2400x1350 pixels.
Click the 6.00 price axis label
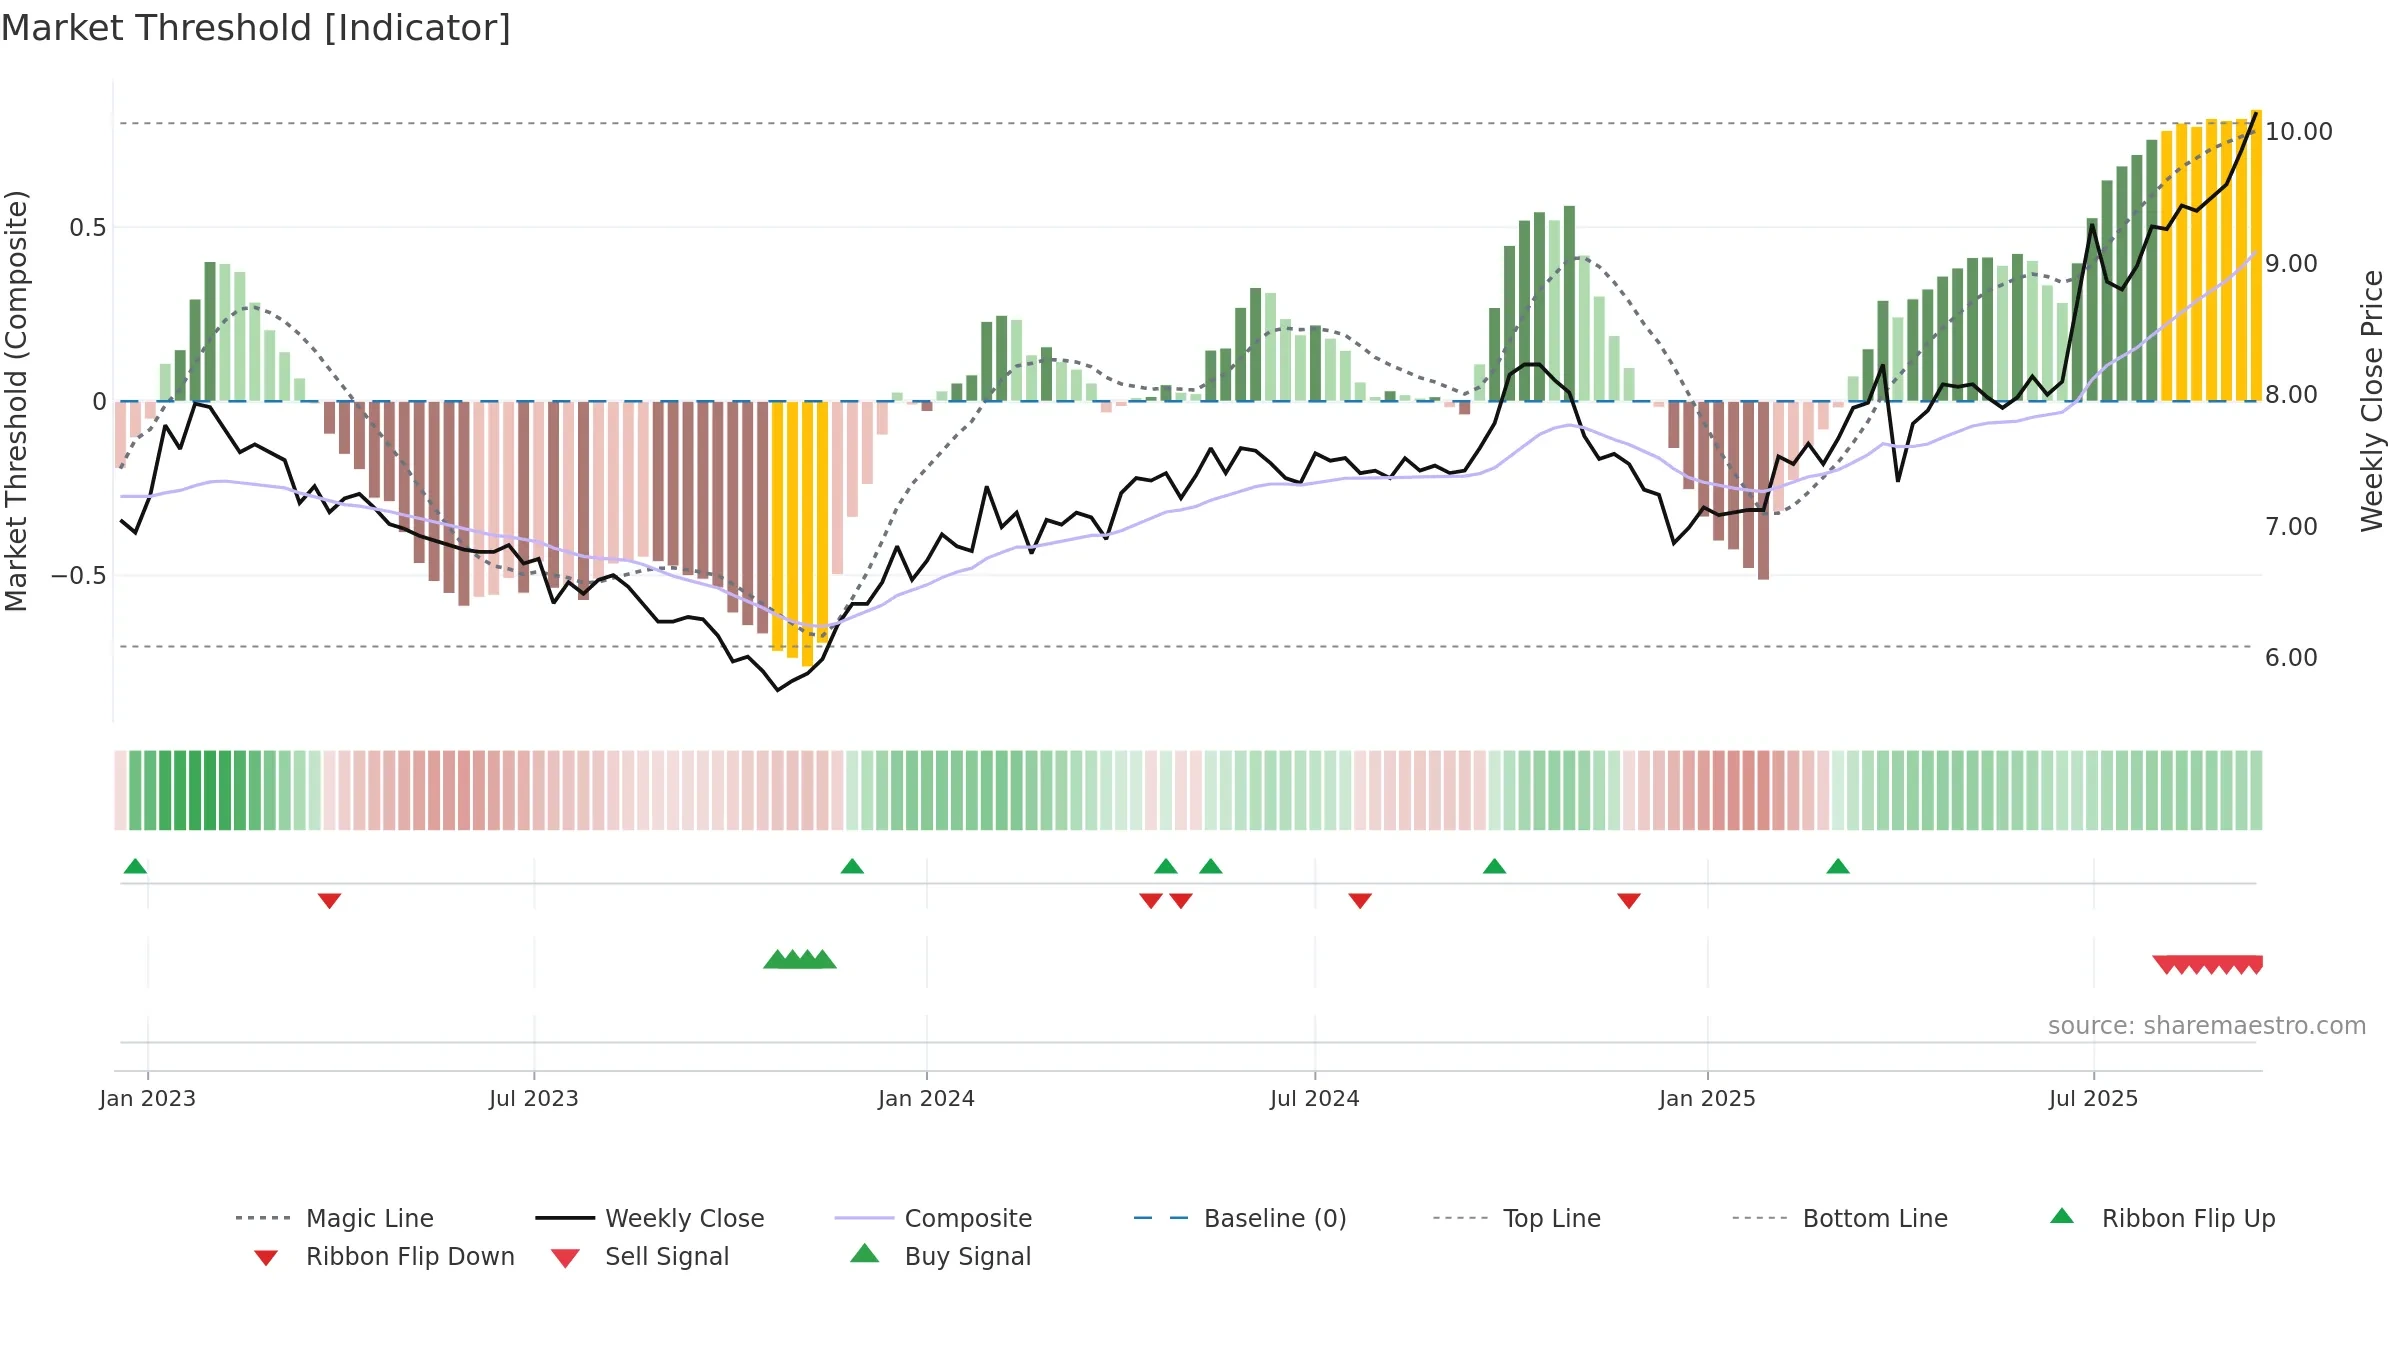(2291, 658)
